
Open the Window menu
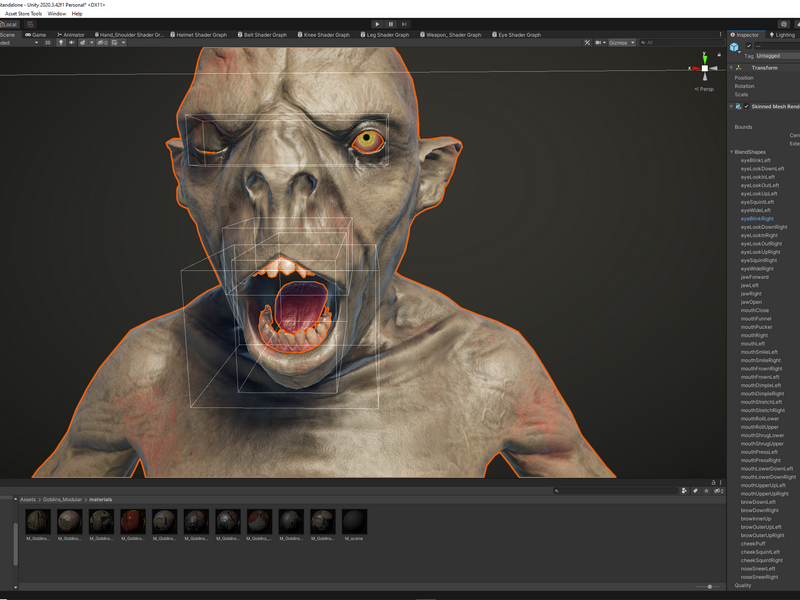point(57,14)
